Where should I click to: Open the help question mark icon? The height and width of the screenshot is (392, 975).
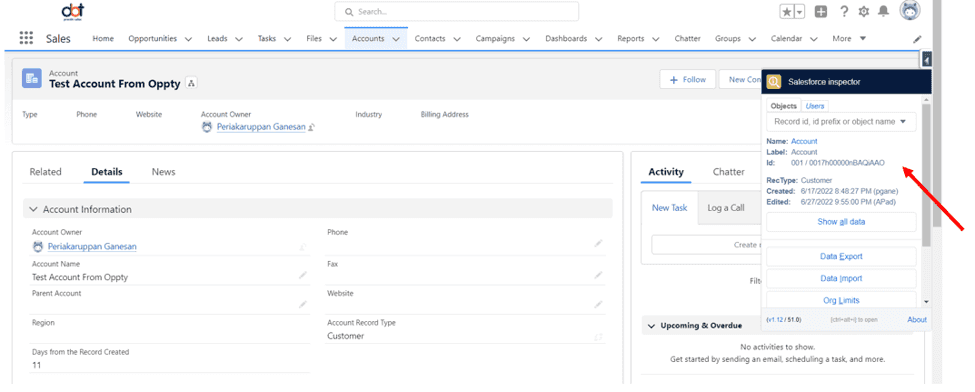coord(844,11)
